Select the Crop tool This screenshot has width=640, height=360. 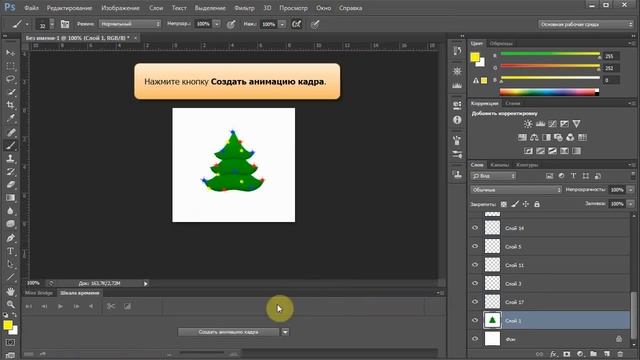[x=11, y=105]
